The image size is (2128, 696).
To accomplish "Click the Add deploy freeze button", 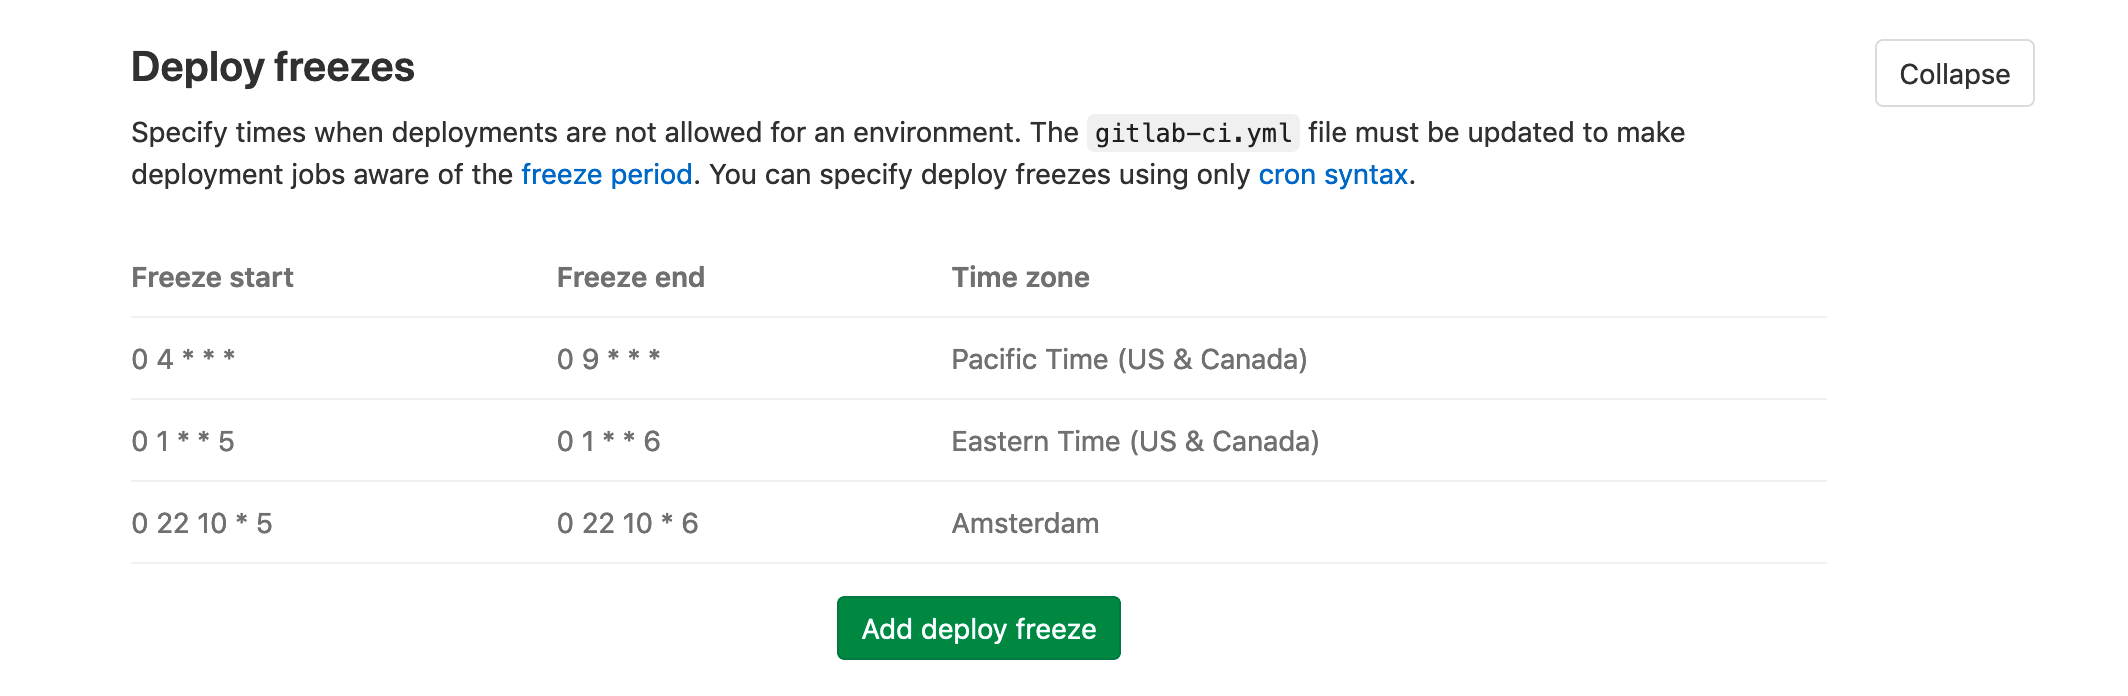I will (978, 628).
